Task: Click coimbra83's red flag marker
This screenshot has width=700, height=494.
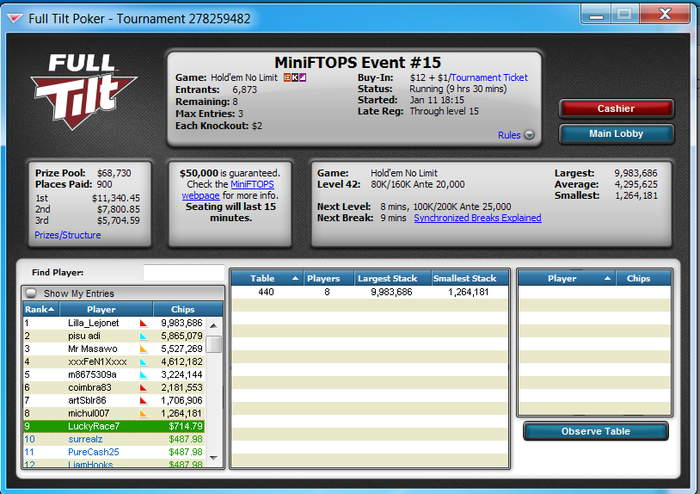Action: 143,388
